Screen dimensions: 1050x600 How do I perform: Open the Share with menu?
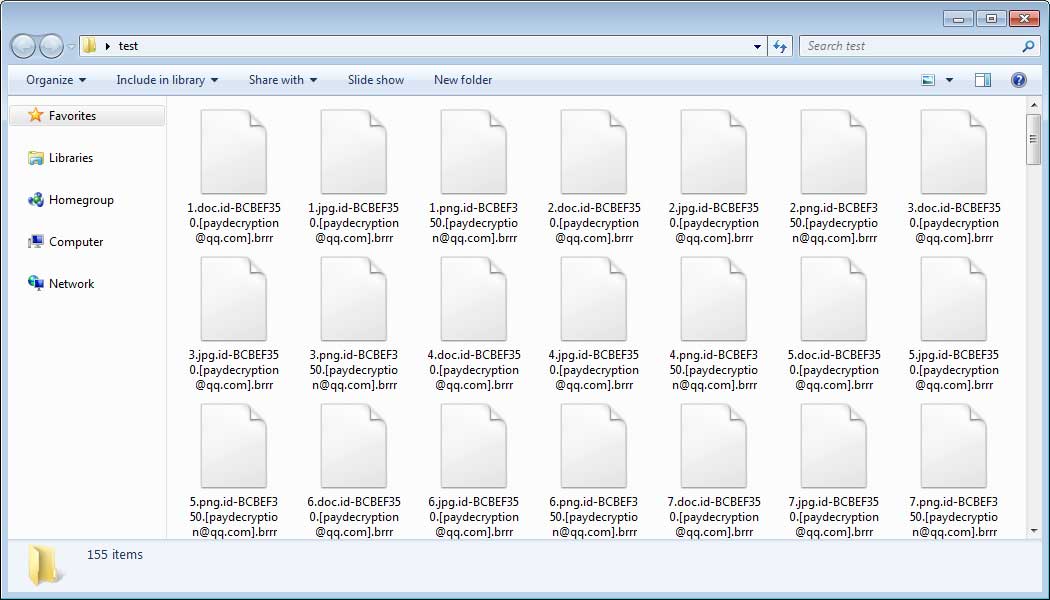click(283, 80)
